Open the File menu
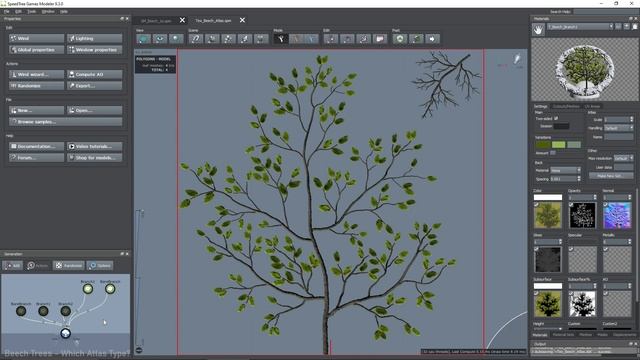The width and height of the screenshot is (640, 360). point(7,11)
